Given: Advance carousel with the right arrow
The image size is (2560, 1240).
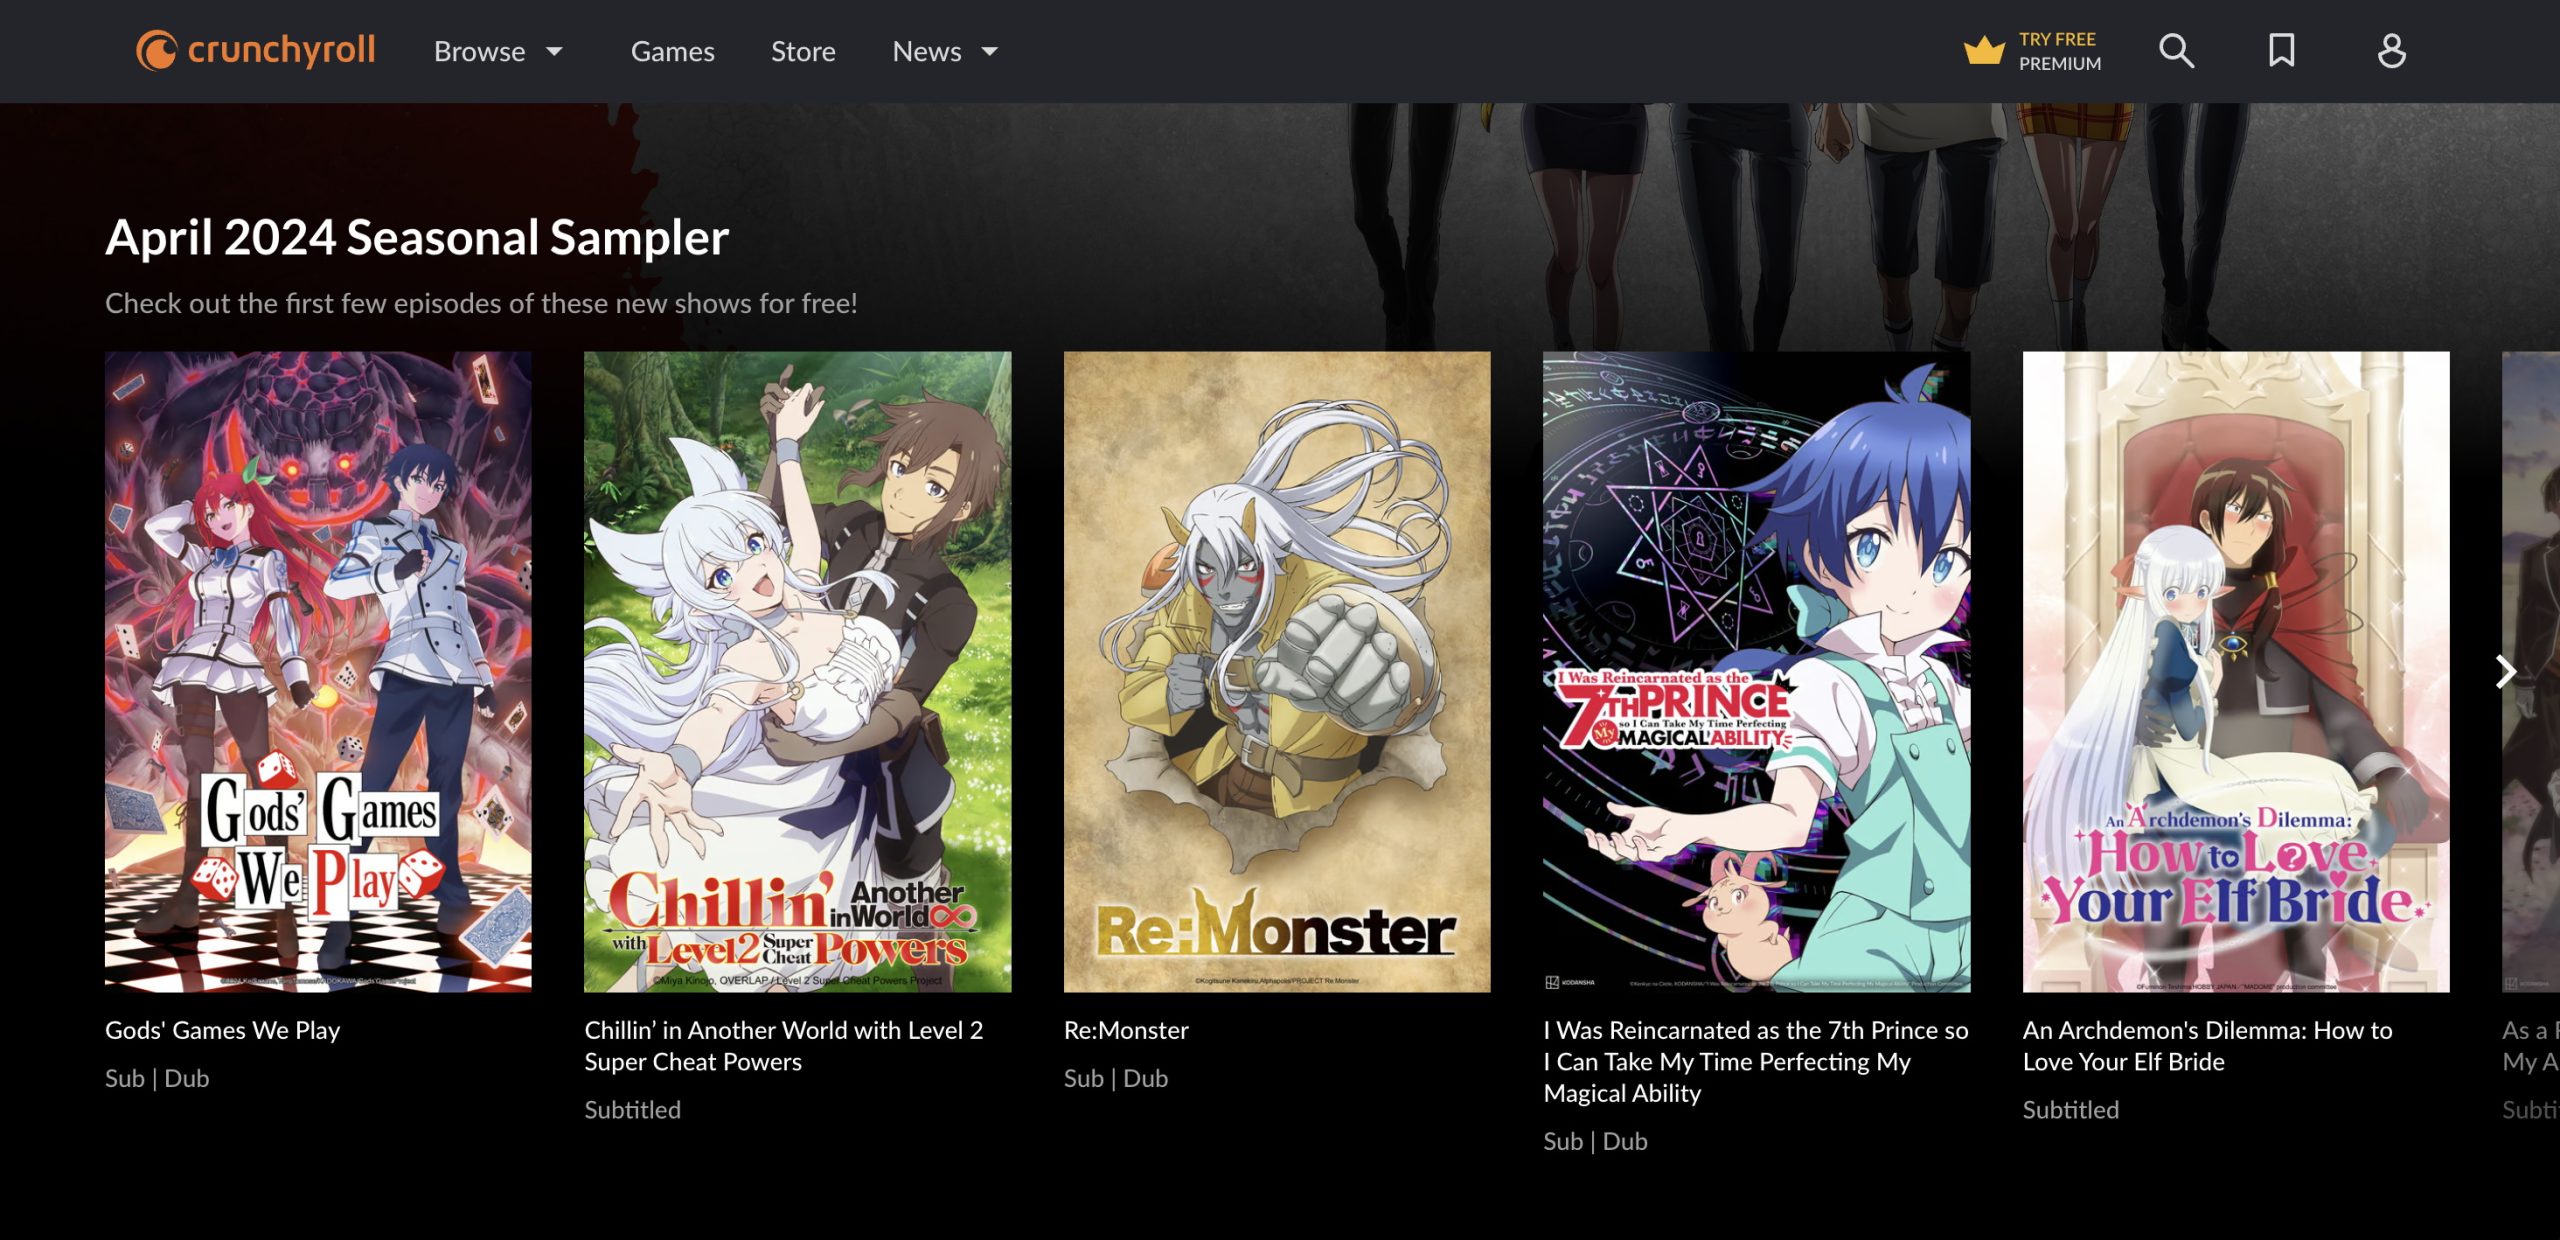Looking at the screenshot, I should click(x=2506, y=672).
